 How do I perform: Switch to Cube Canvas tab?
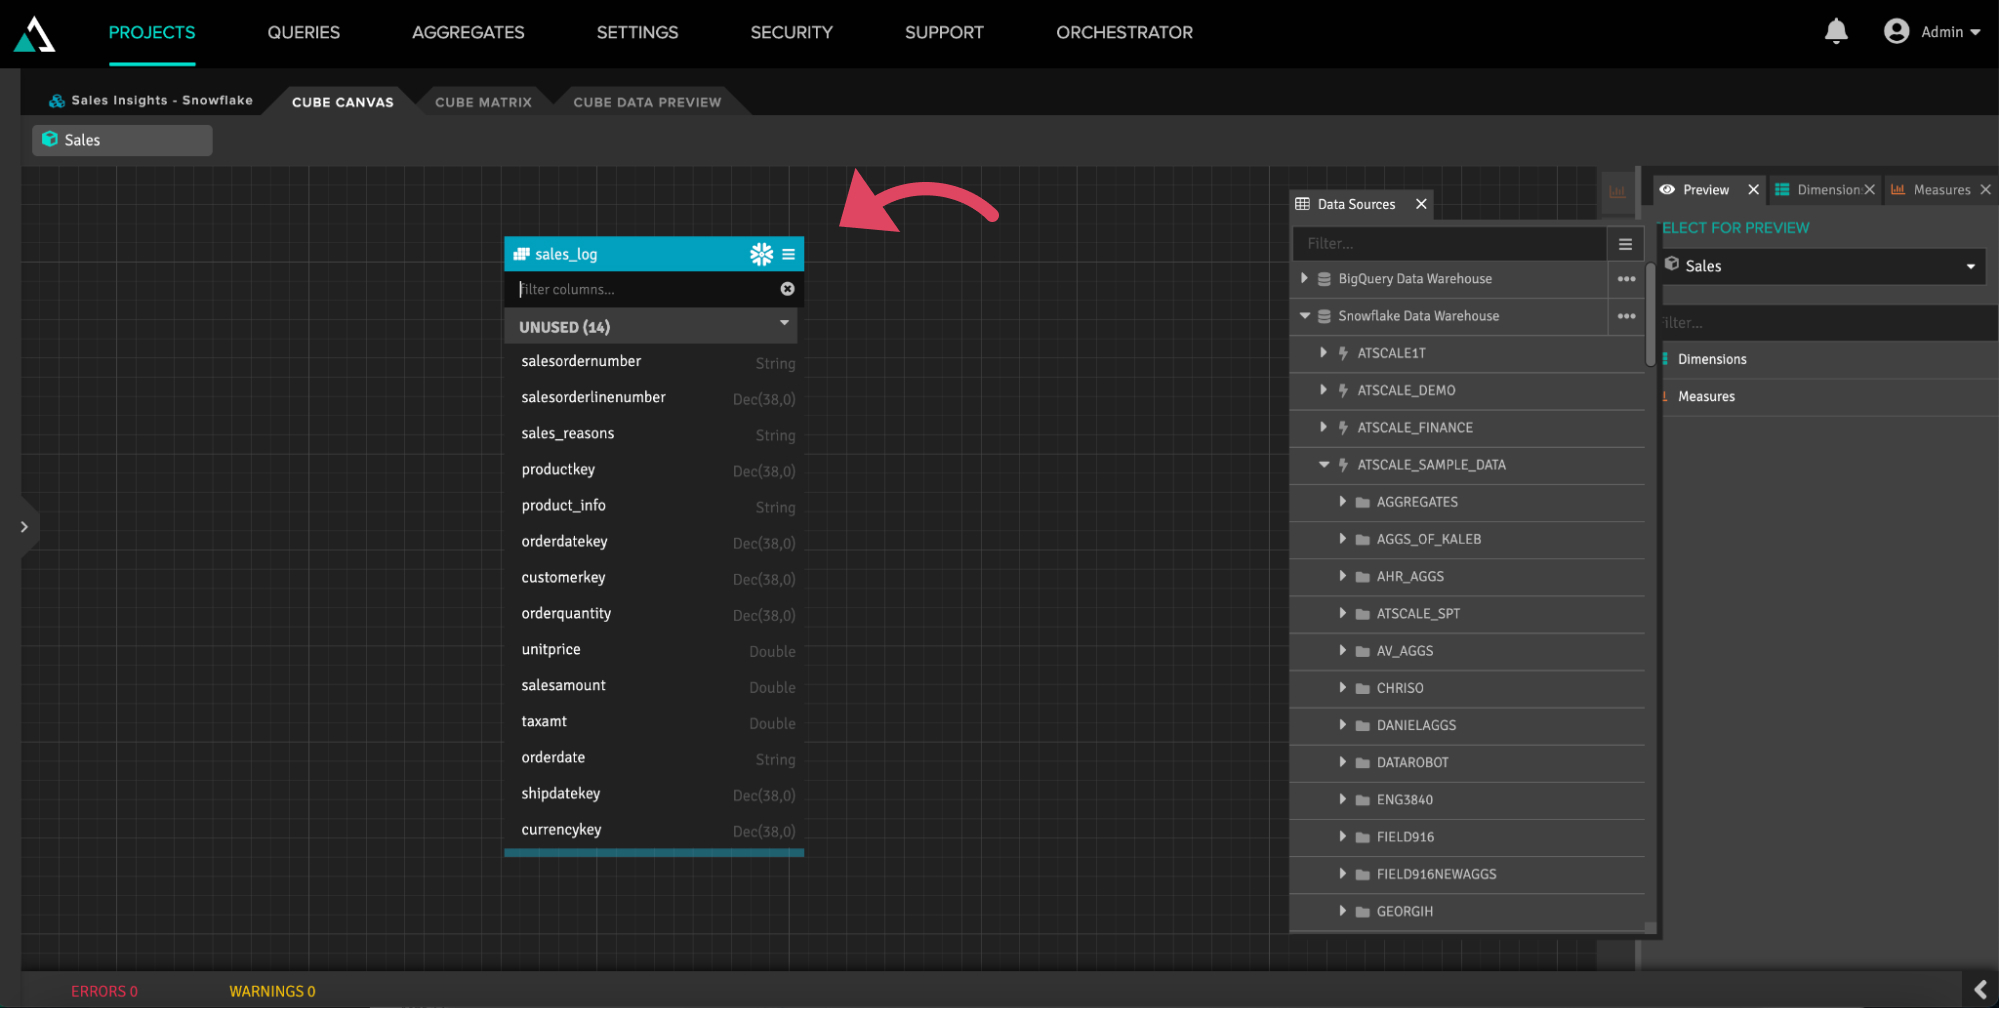(x=343, y=102)
